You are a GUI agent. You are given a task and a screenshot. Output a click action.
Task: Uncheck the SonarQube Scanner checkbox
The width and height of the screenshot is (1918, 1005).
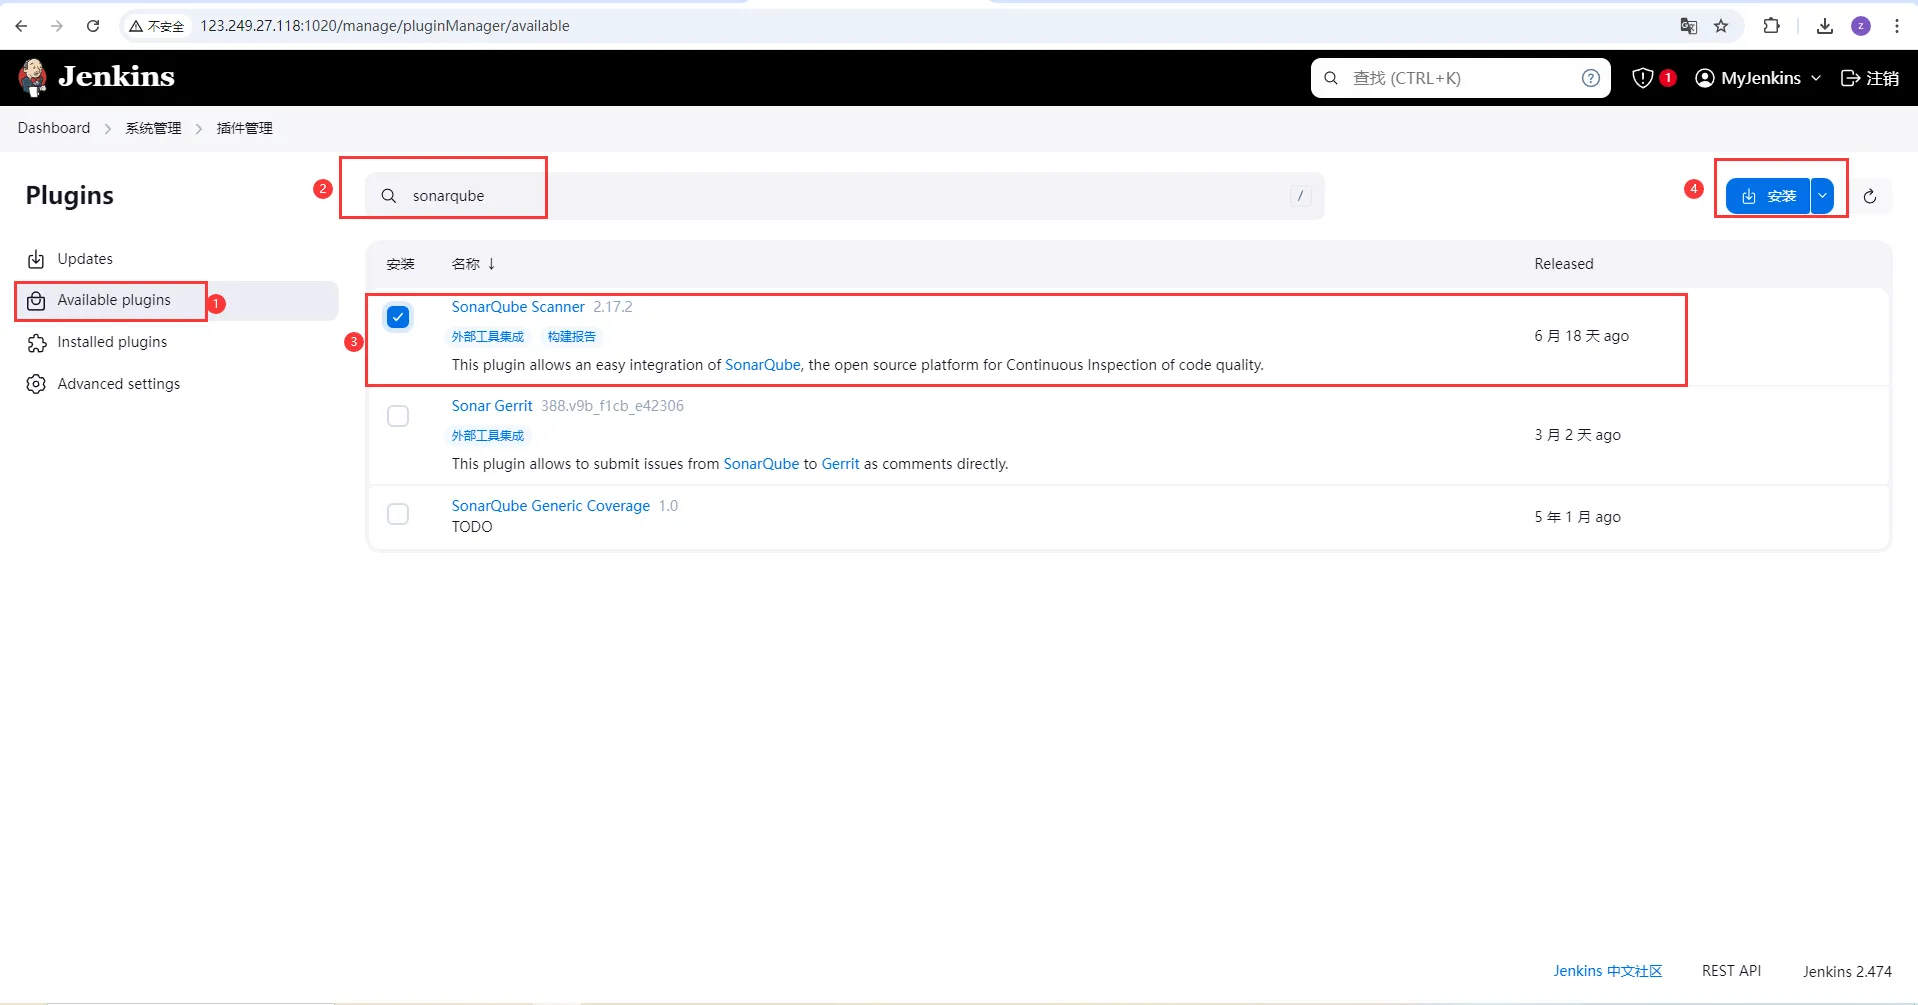coord(398,317)
